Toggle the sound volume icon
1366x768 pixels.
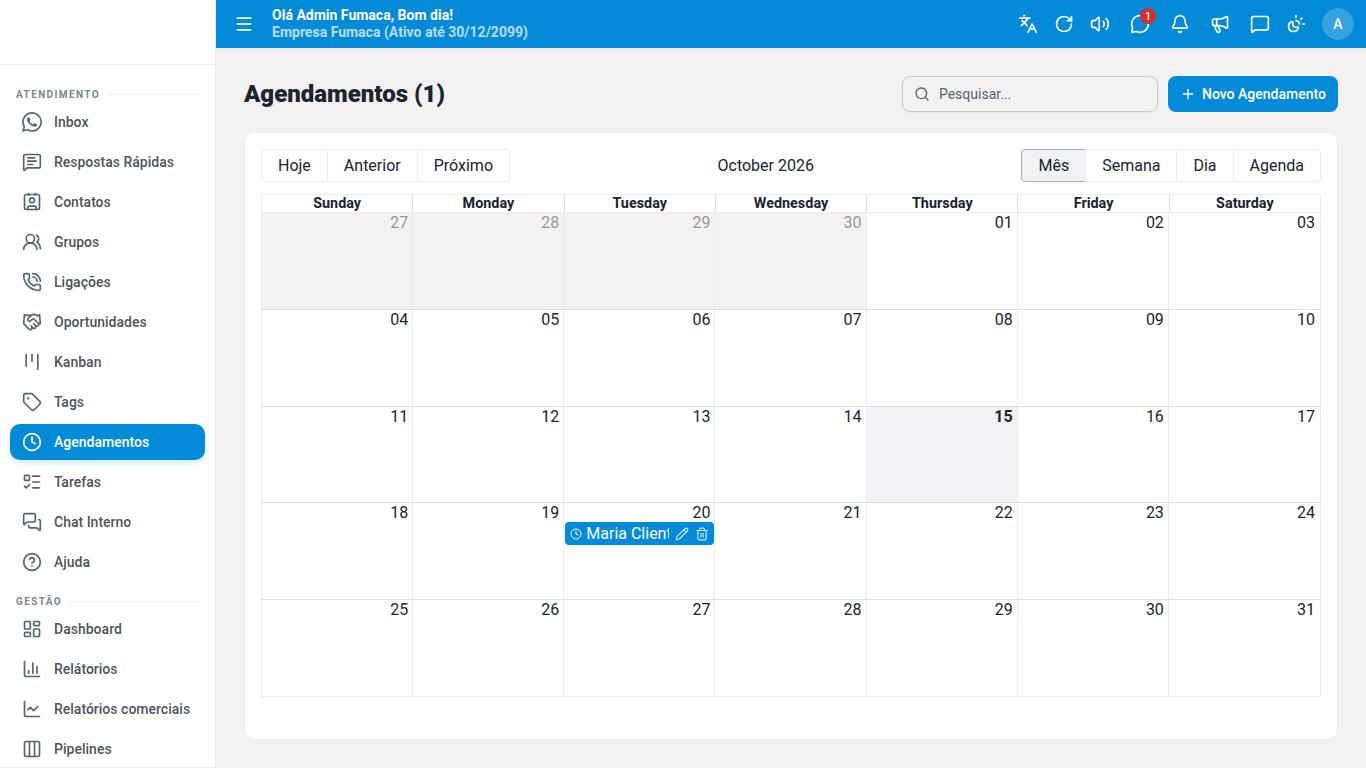[1100, 24]
